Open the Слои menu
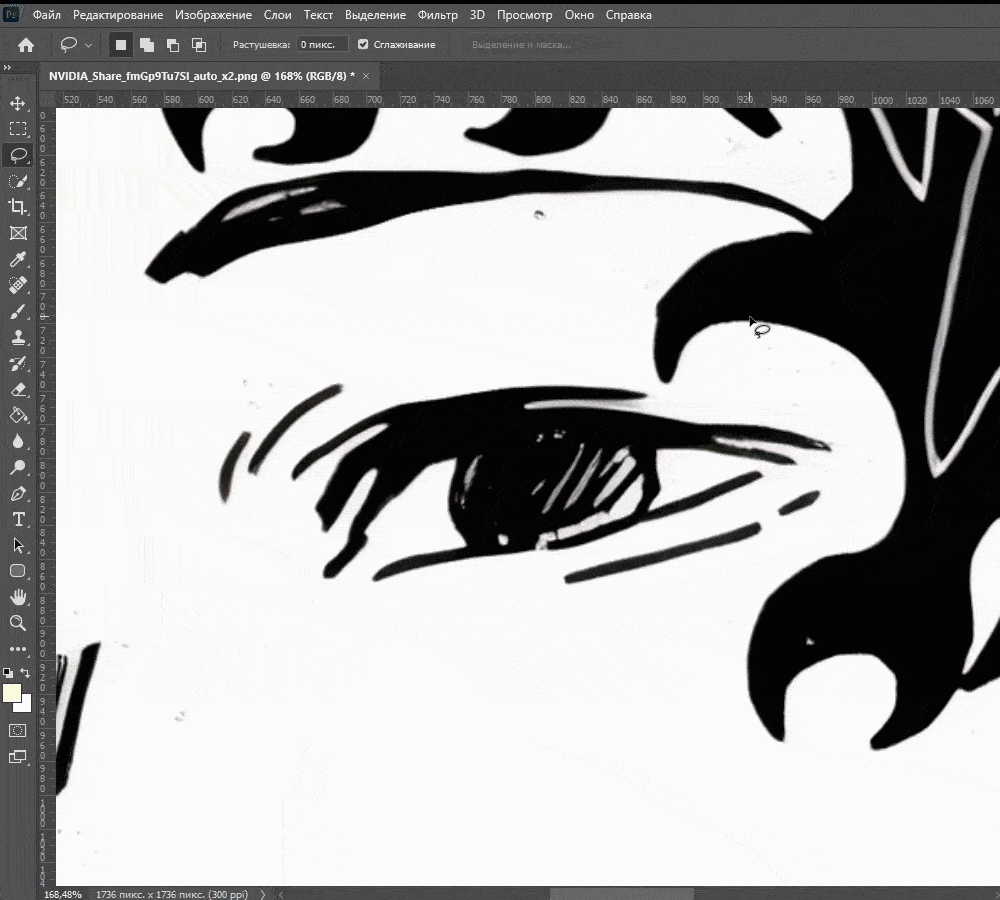 pyautogui.click(x=277, y=15)
